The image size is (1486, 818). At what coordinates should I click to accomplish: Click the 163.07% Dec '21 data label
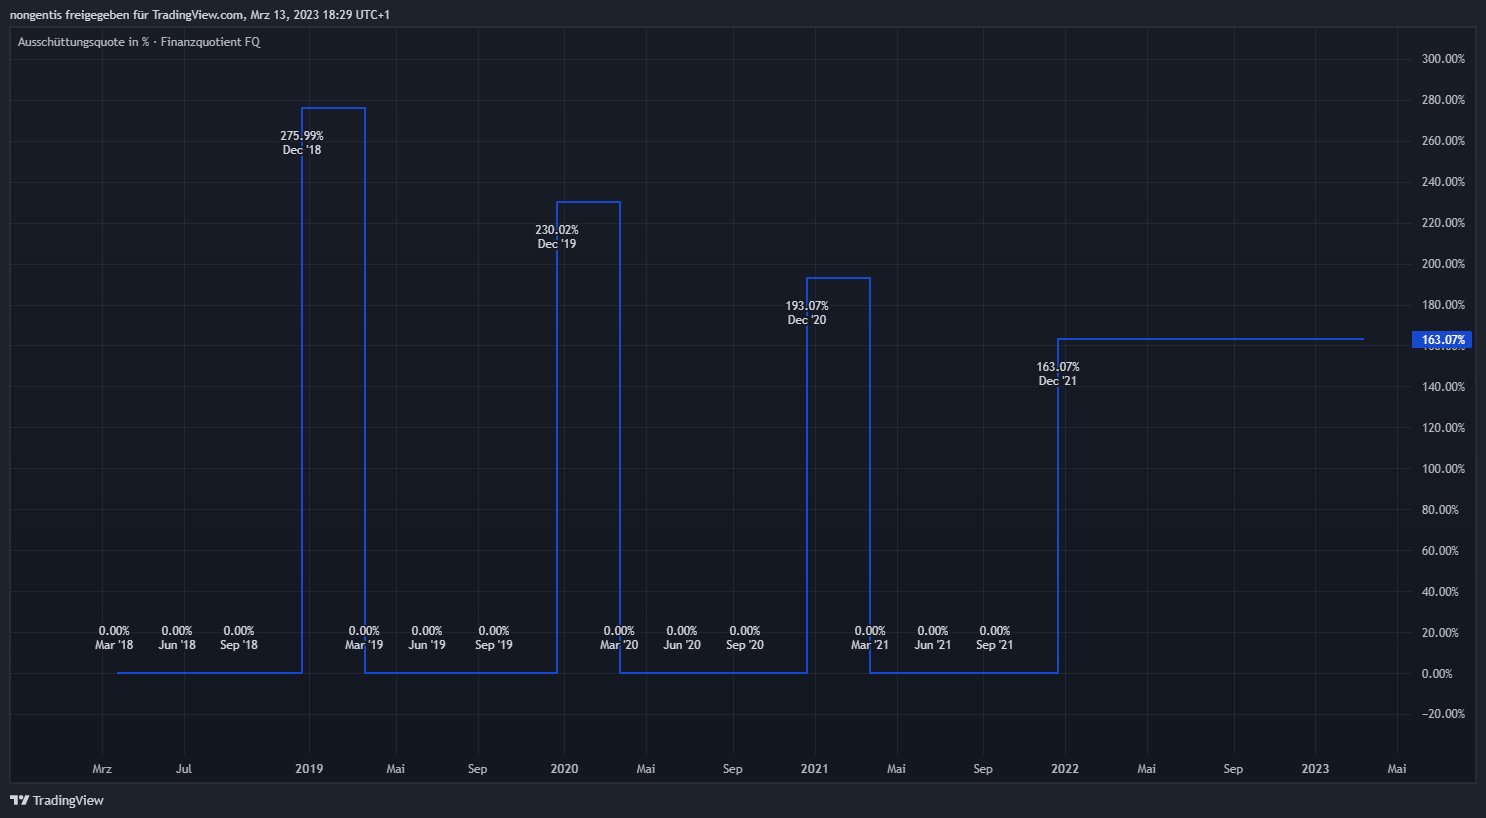pos(1058,374)
